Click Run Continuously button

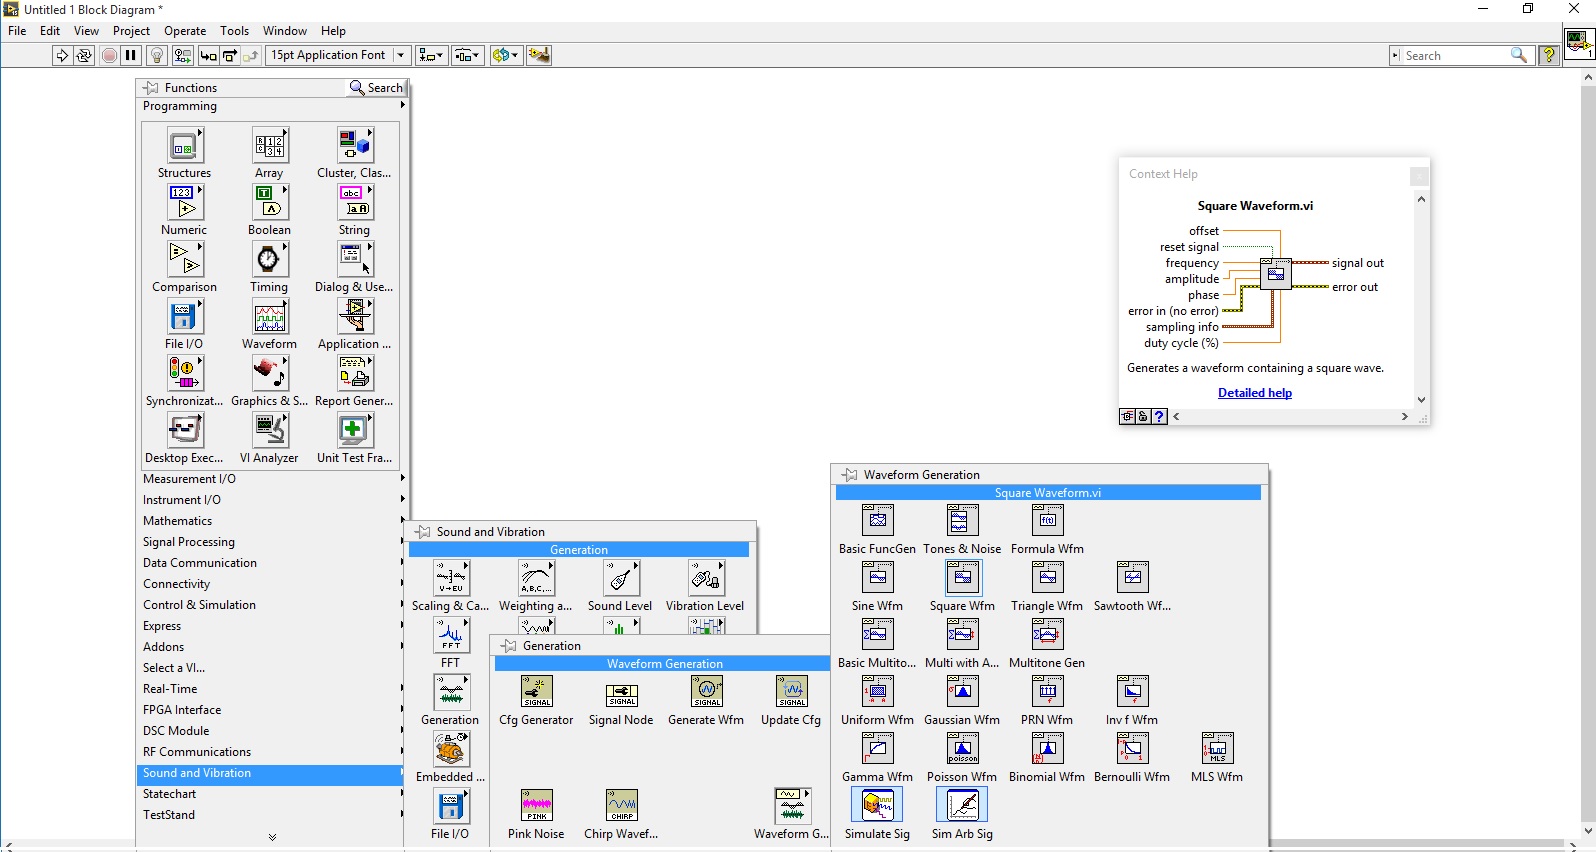click(x=84, y=55)
